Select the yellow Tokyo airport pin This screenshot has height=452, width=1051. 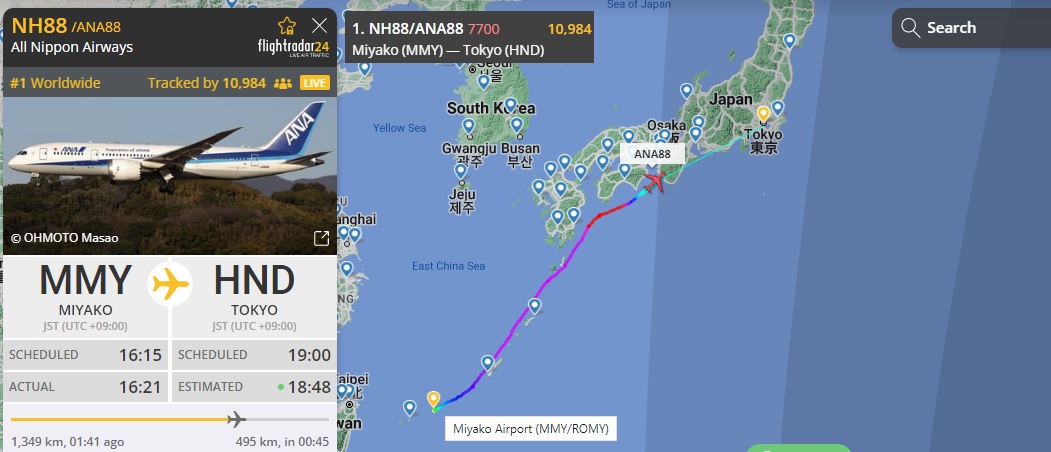point(763,114)
